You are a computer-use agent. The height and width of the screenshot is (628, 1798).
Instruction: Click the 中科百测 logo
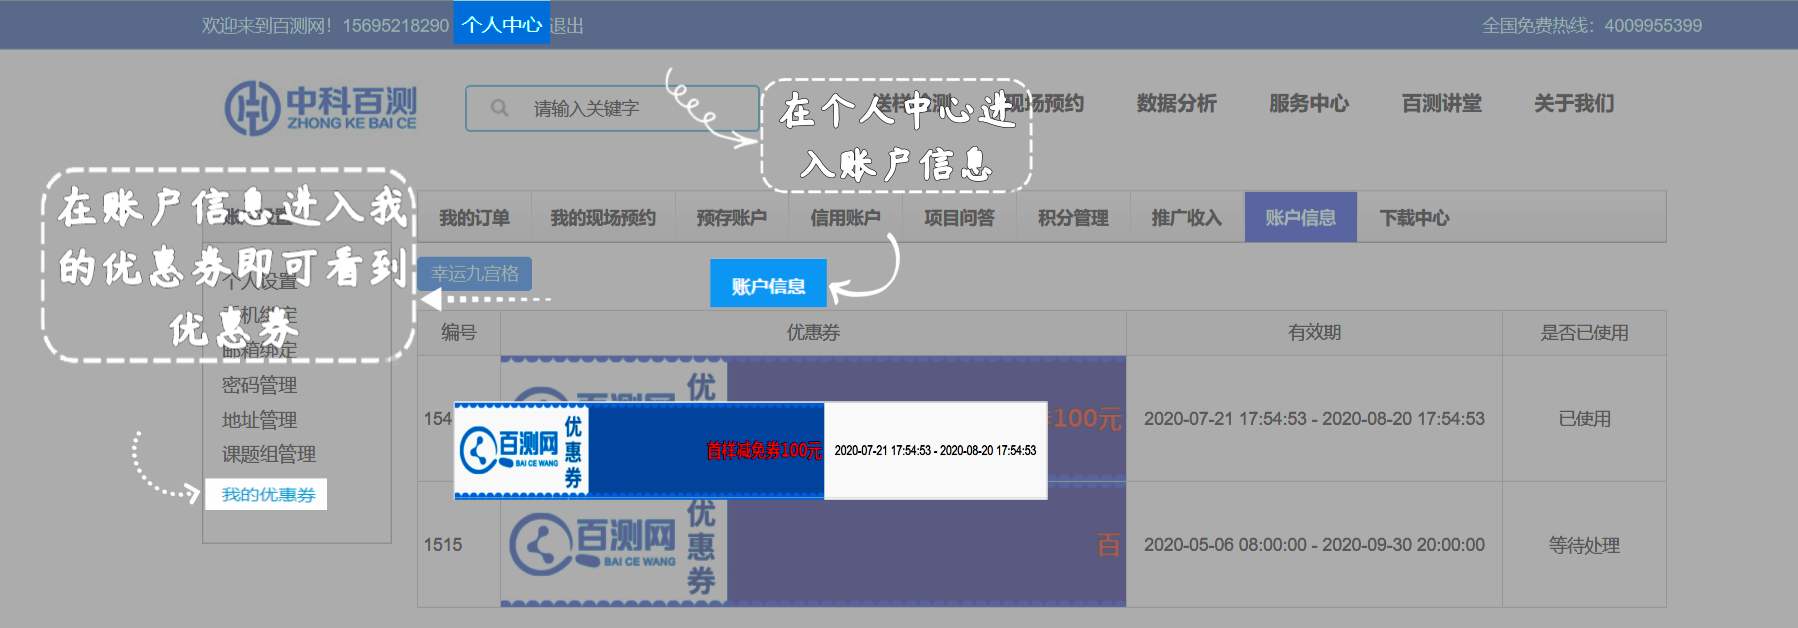click(x=321, y=108)
